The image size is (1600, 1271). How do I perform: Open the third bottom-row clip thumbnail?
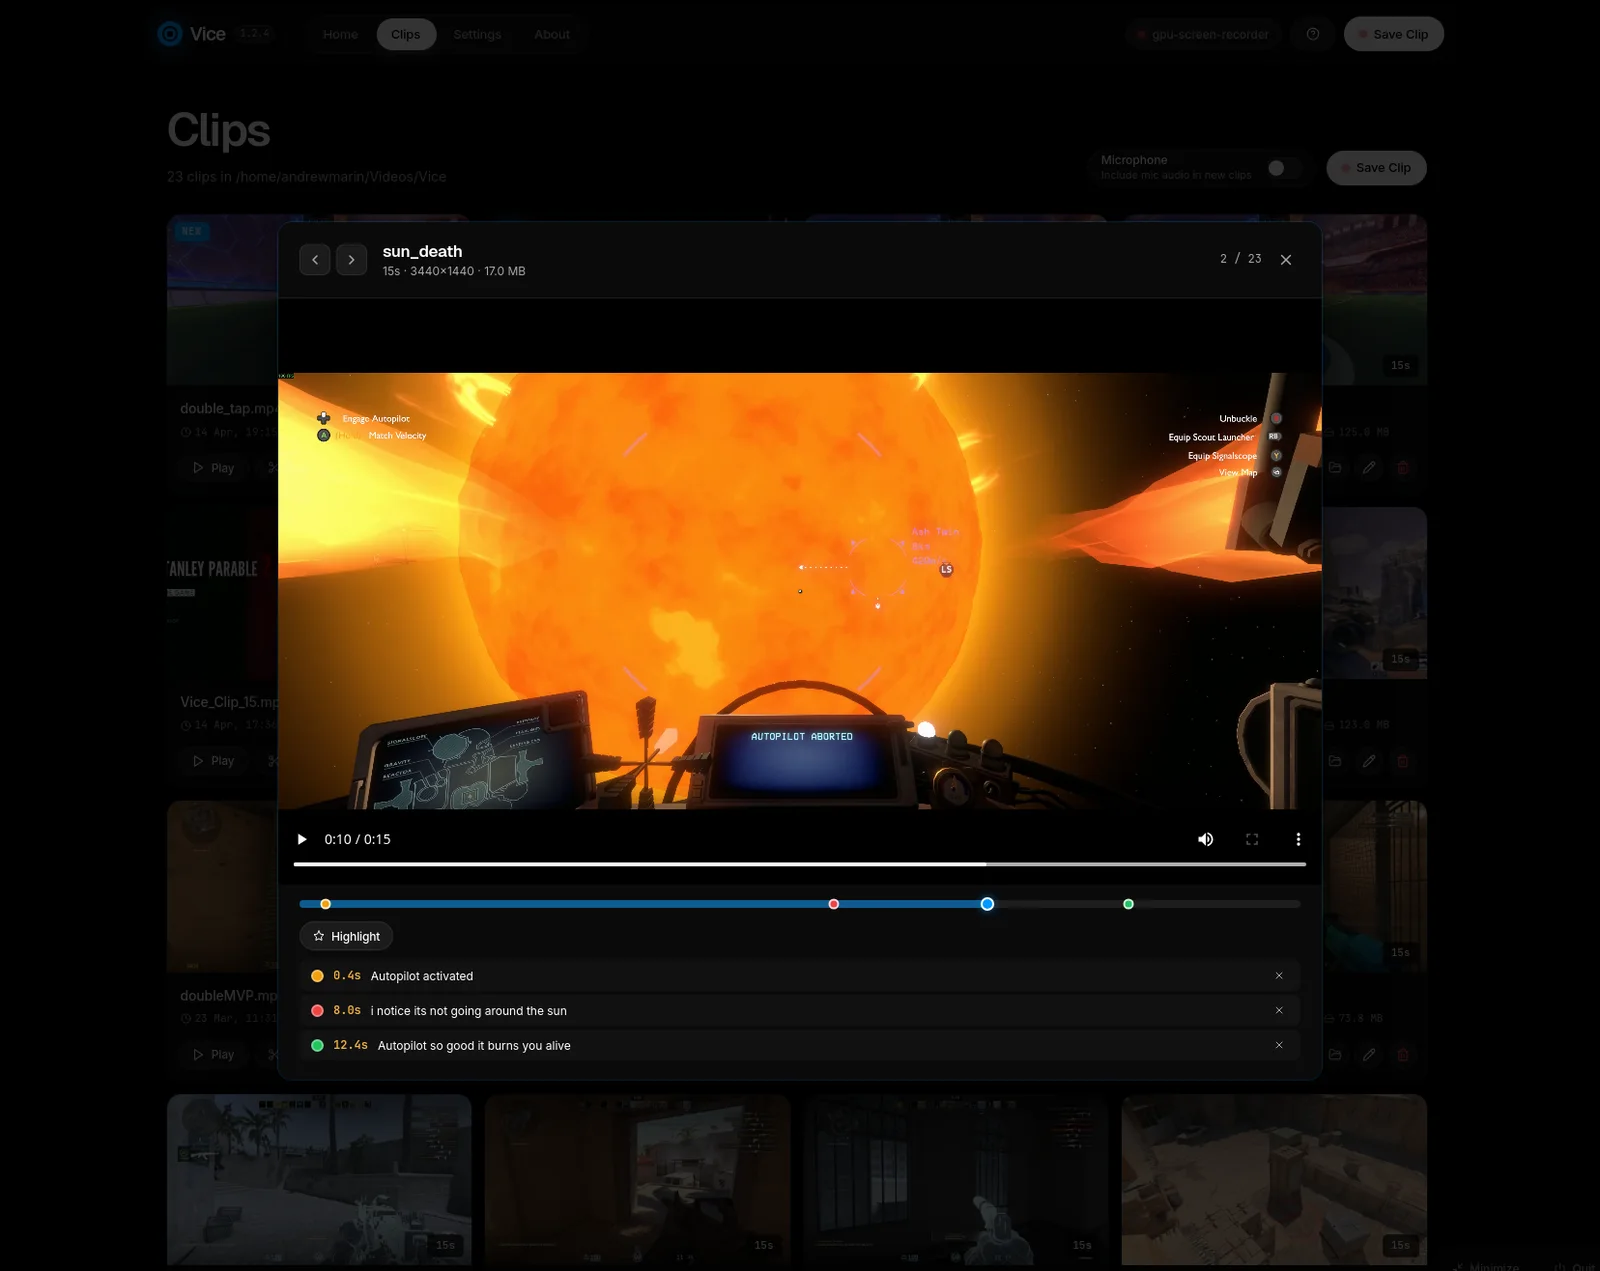tap(956, 1180)
